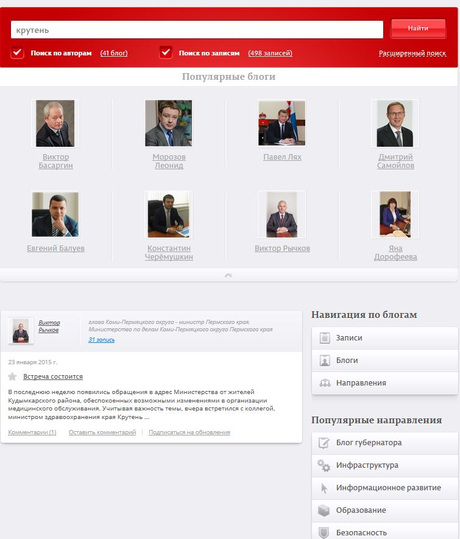Click the Блоги person icon
This screenshot has height=539, width=460.
tap(325, 360)
